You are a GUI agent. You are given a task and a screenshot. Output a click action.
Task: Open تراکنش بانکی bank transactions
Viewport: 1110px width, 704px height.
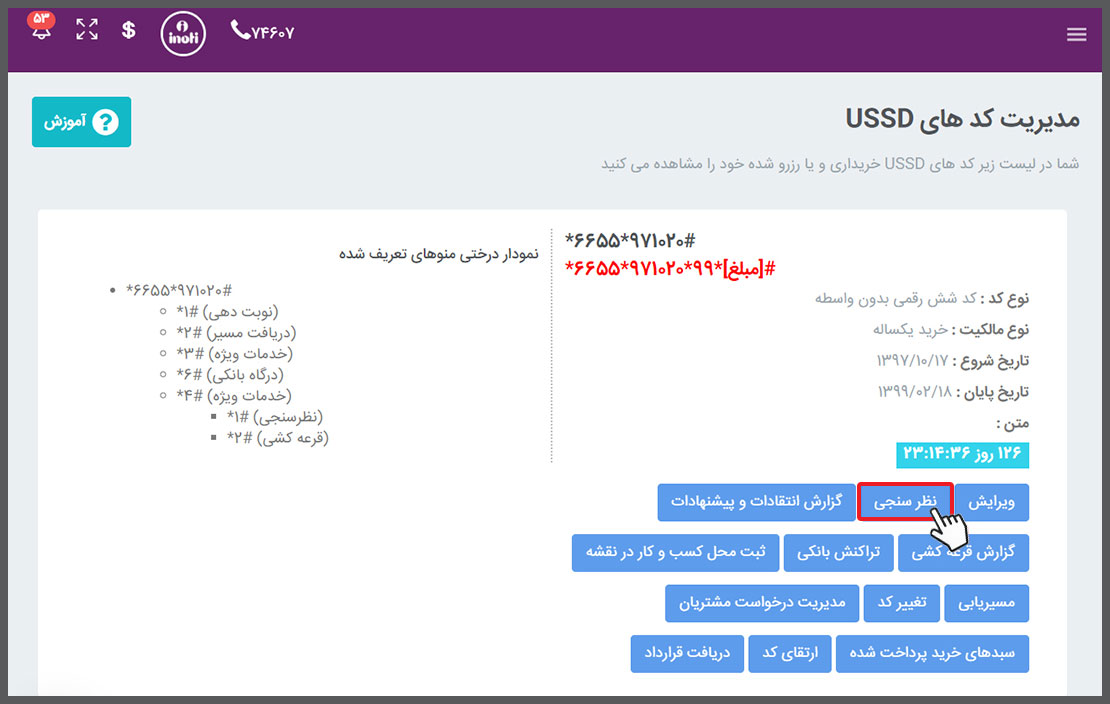[x=839, y=552]
